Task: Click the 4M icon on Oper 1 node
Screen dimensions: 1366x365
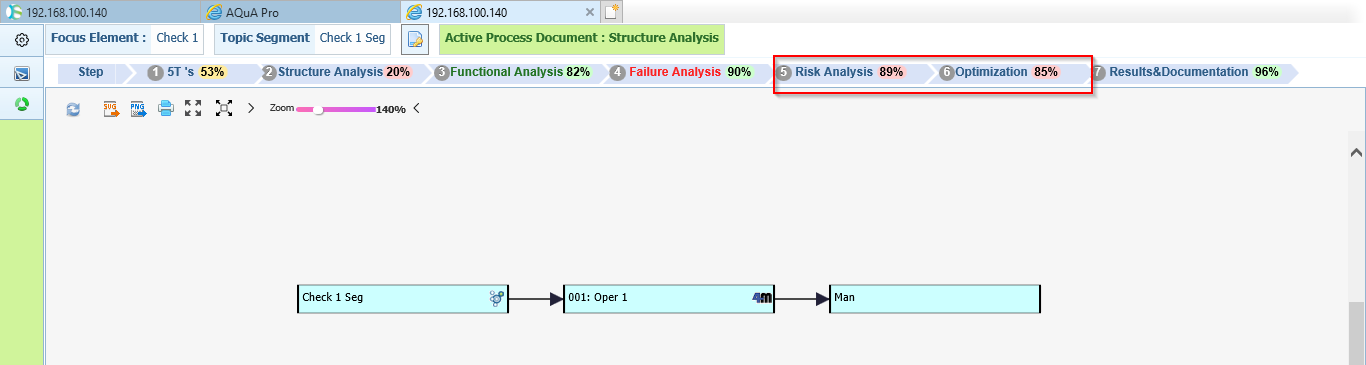Action: click(762, 297)
